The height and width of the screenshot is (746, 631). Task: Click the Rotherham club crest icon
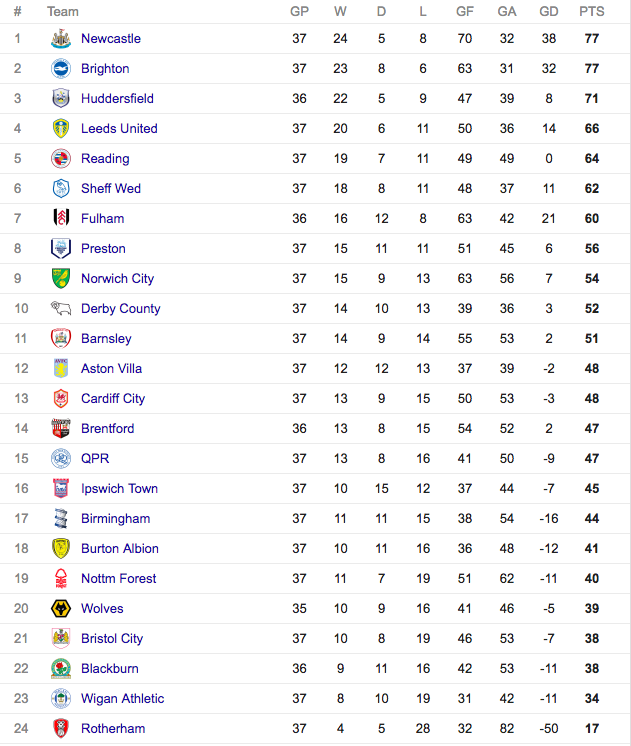61,729
